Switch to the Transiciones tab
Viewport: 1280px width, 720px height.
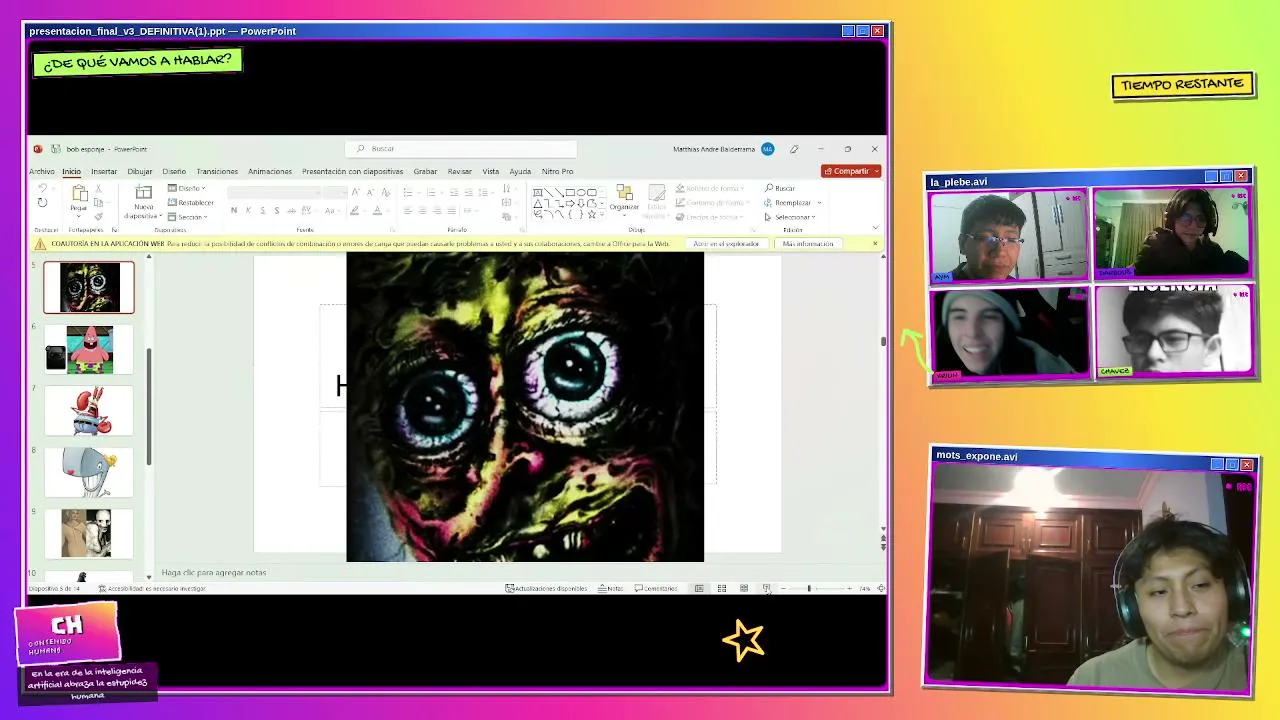[x=217, y=171]
